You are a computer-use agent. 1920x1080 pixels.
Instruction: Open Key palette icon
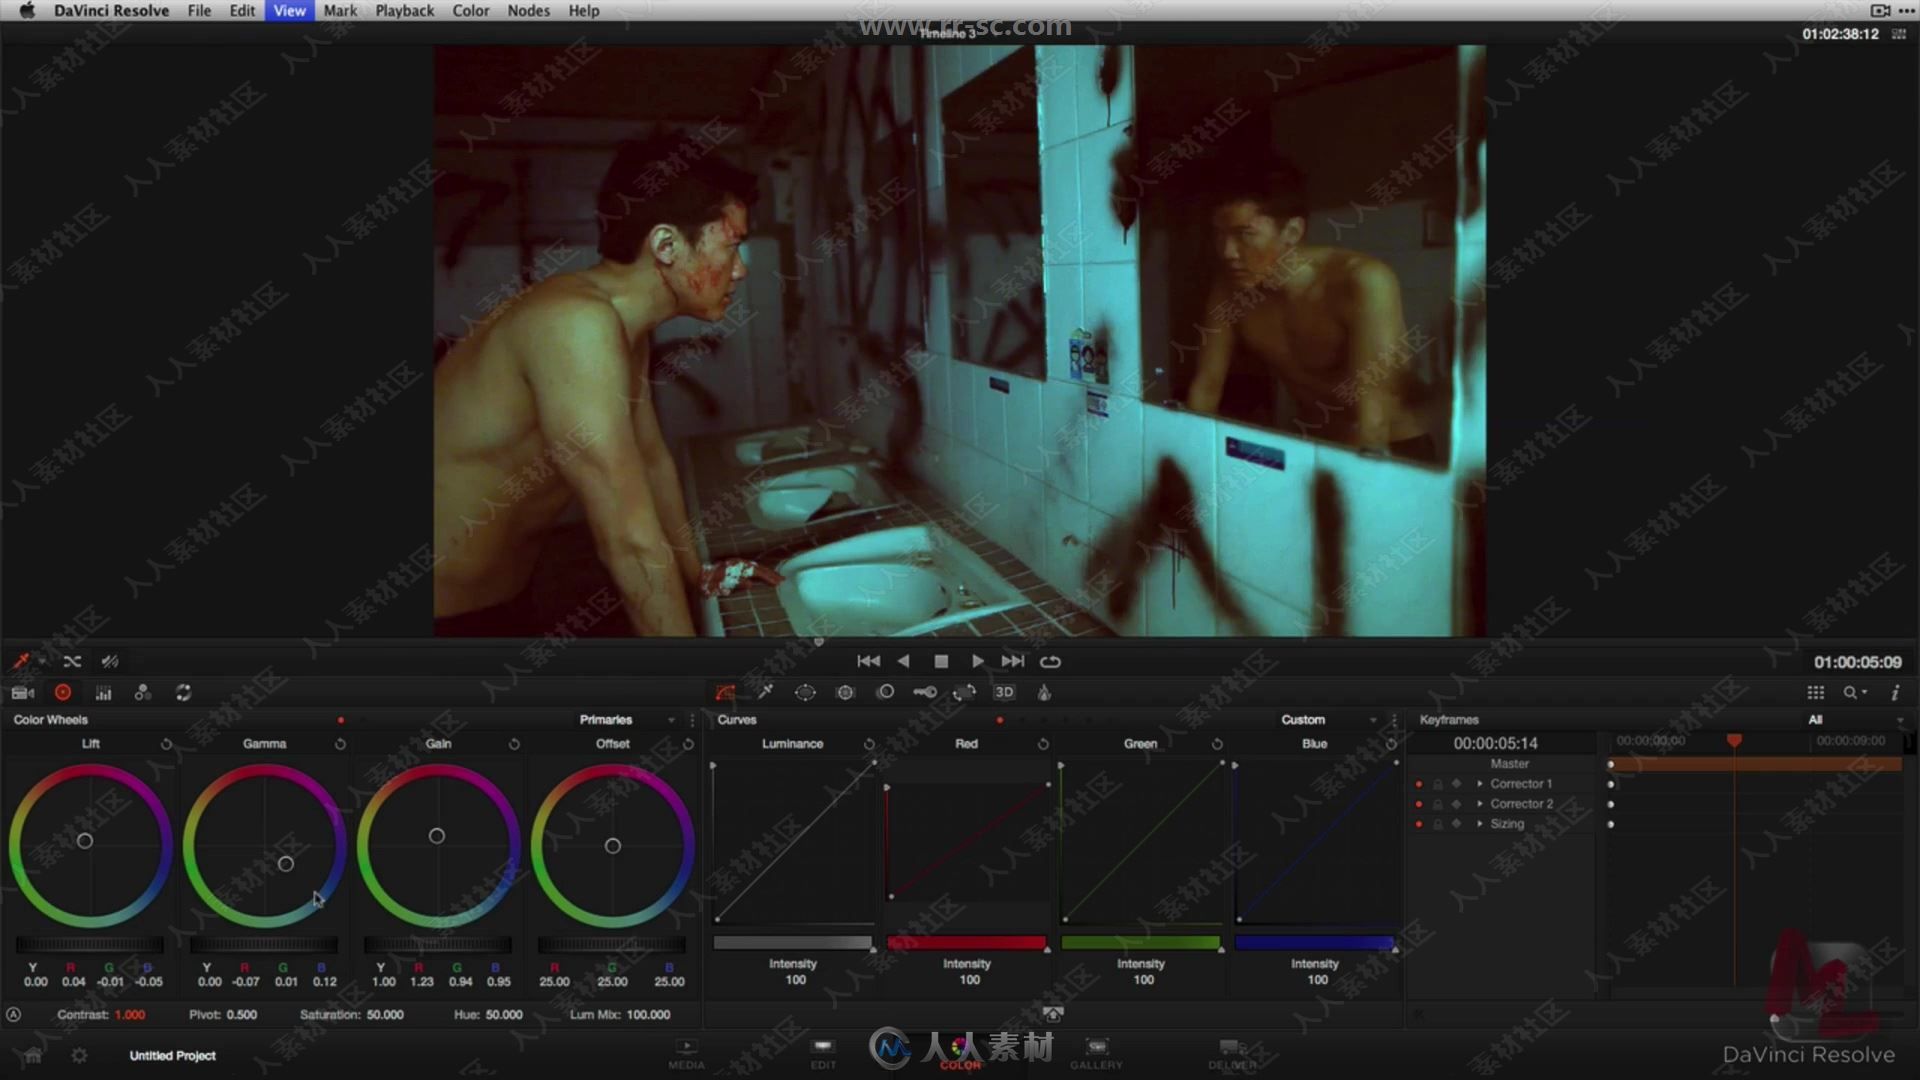click(925, 692)
